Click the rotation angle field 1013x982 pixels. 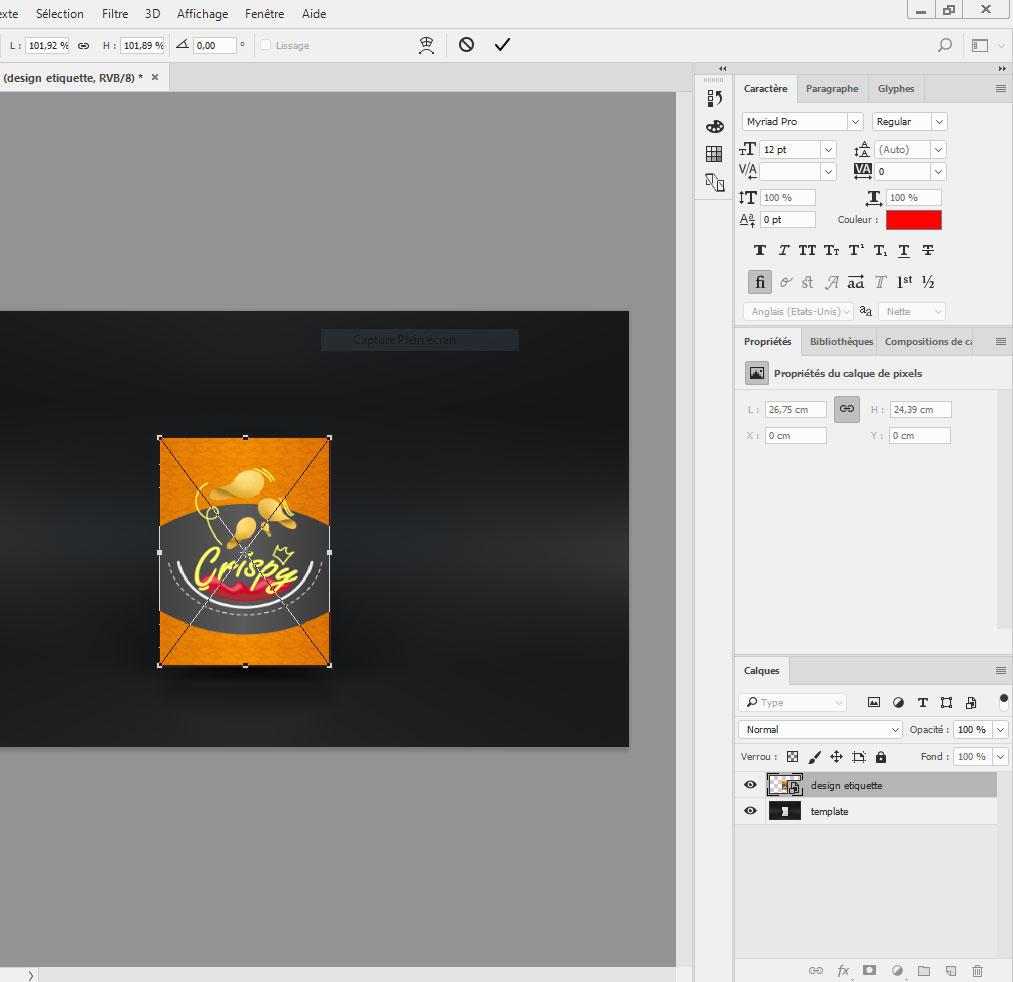click(x=214, y=46)
